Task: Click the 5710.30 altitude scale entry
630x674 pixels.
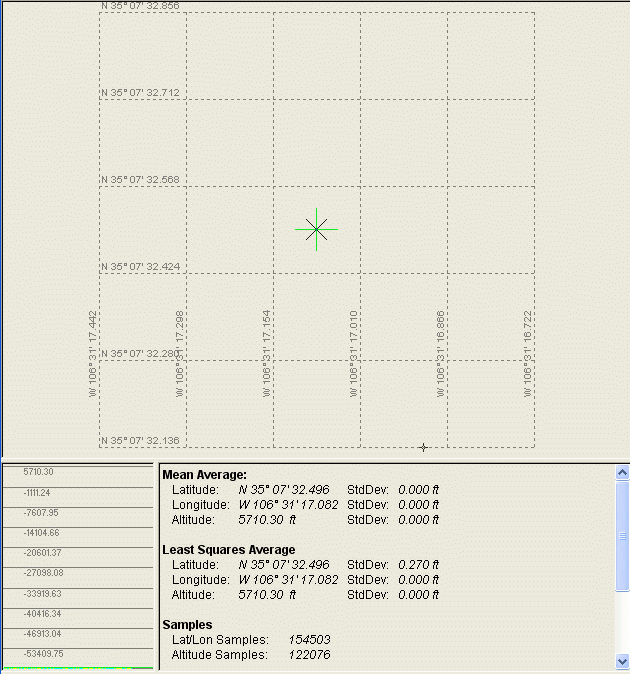Action: click(39, 472)
